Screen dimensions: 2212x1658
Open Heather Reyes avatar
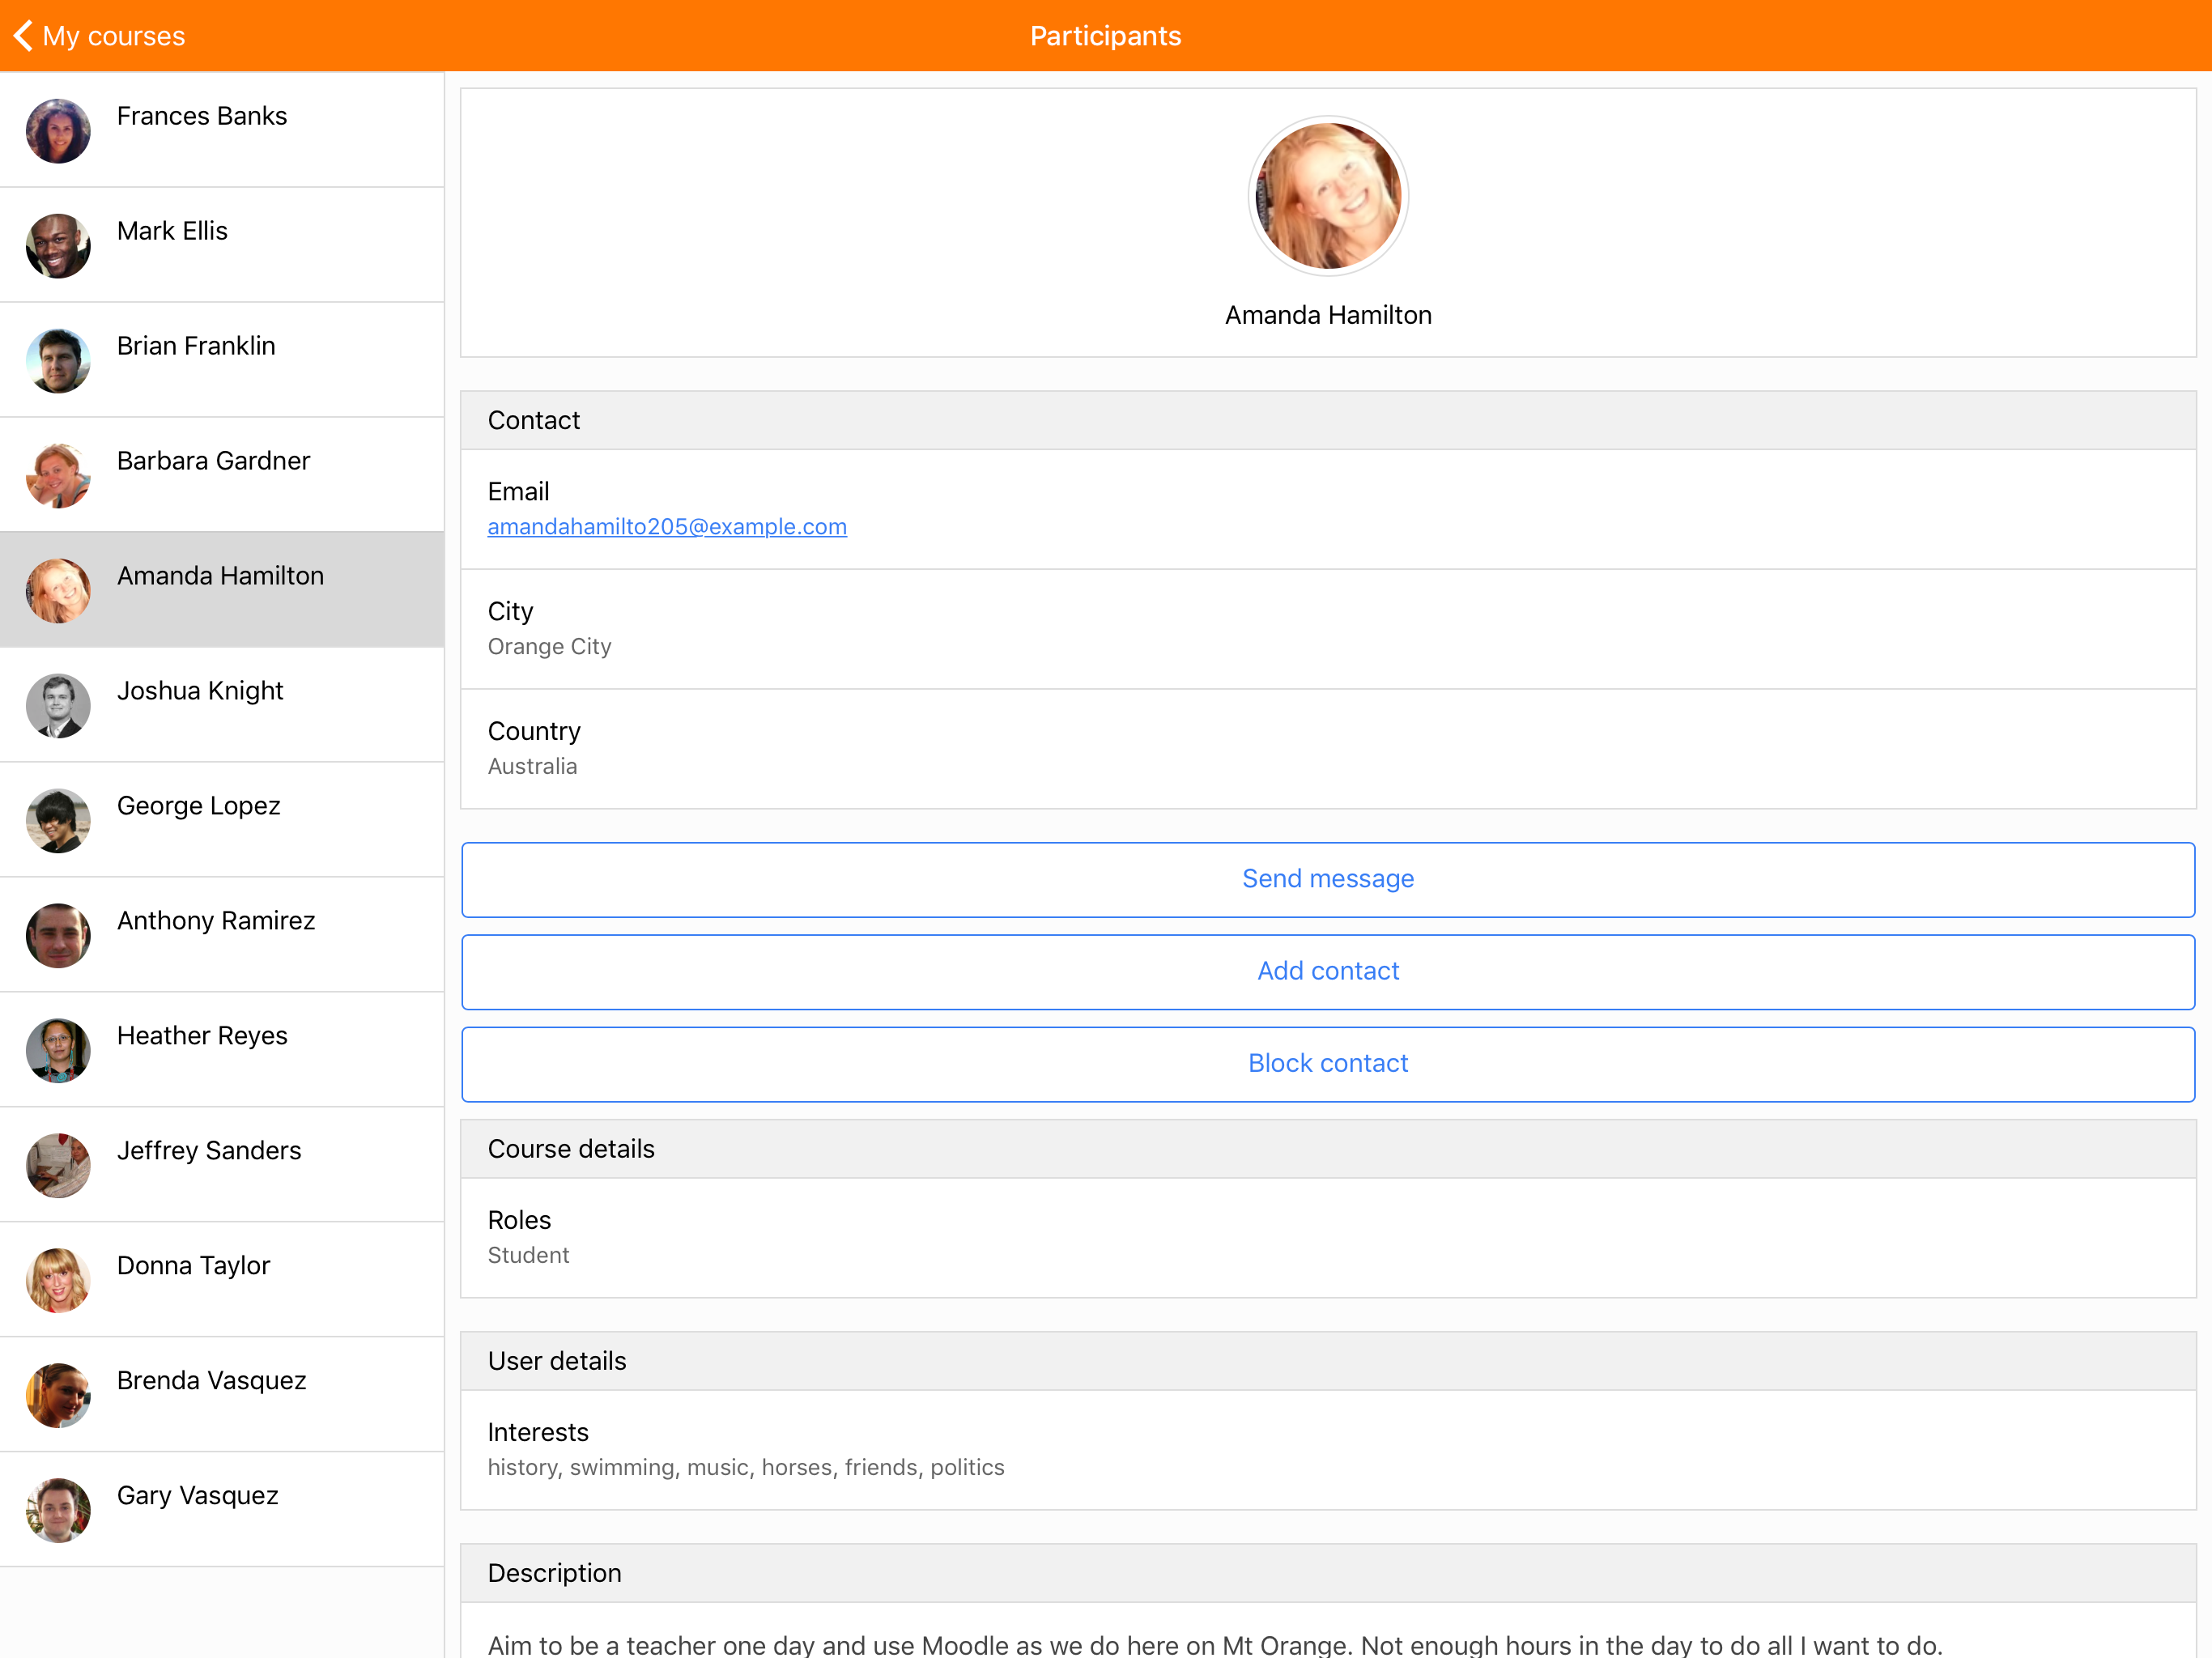(58, 1050)
